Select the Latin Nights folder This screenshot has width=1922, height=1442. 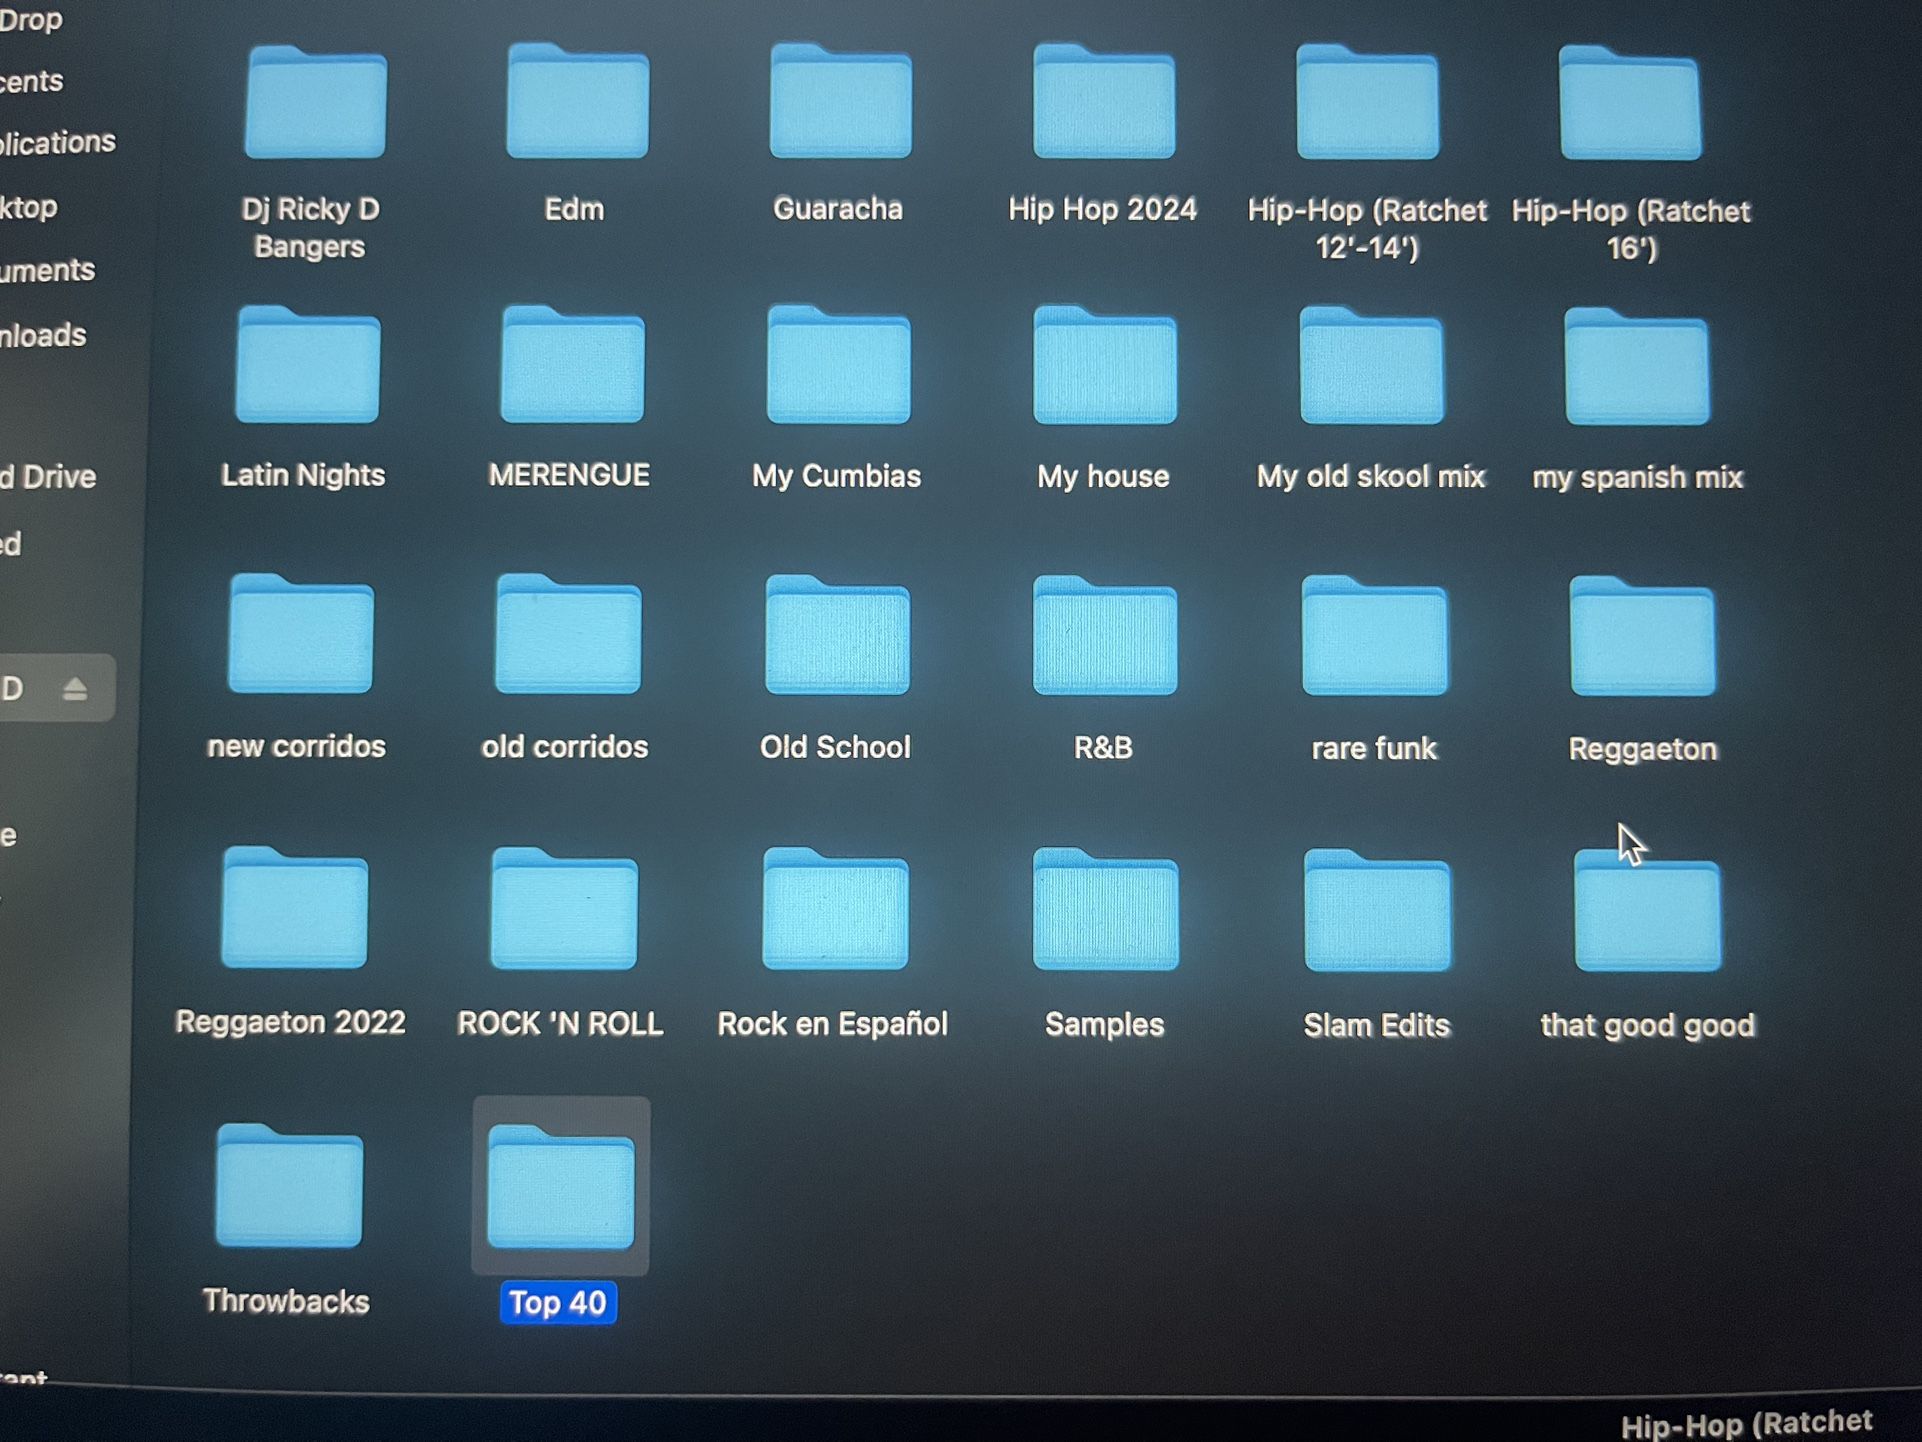(307, 369)
